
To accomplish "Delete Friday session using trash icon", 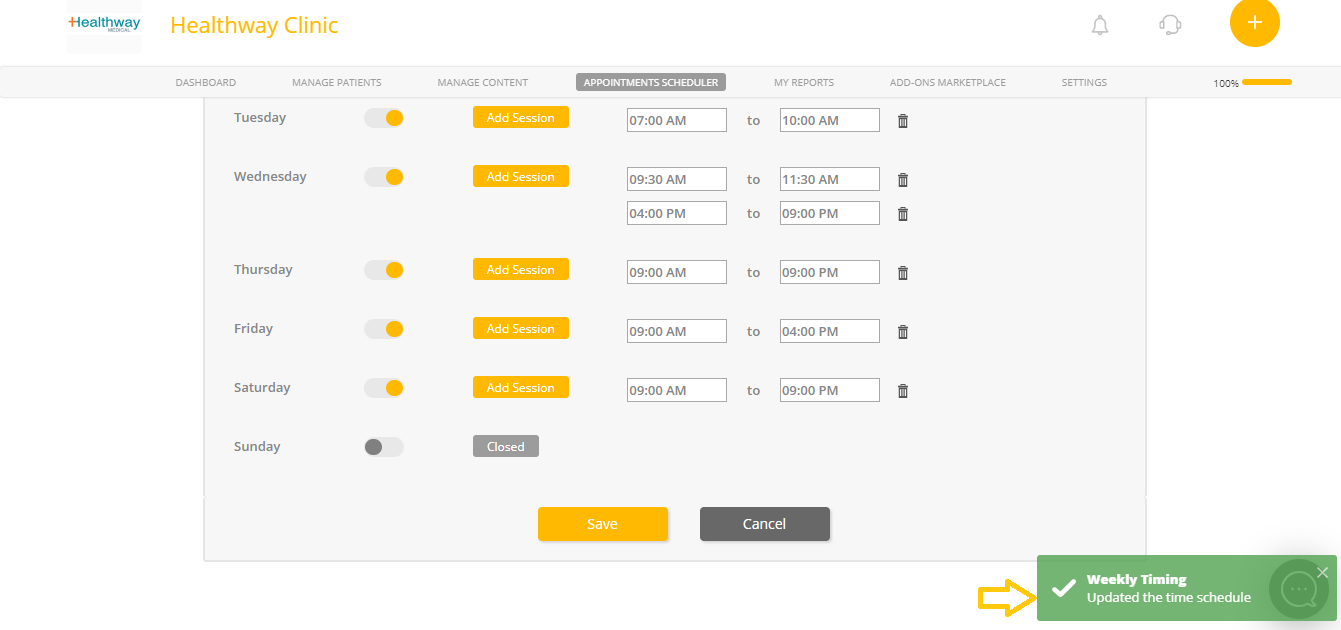I will 903,332.
